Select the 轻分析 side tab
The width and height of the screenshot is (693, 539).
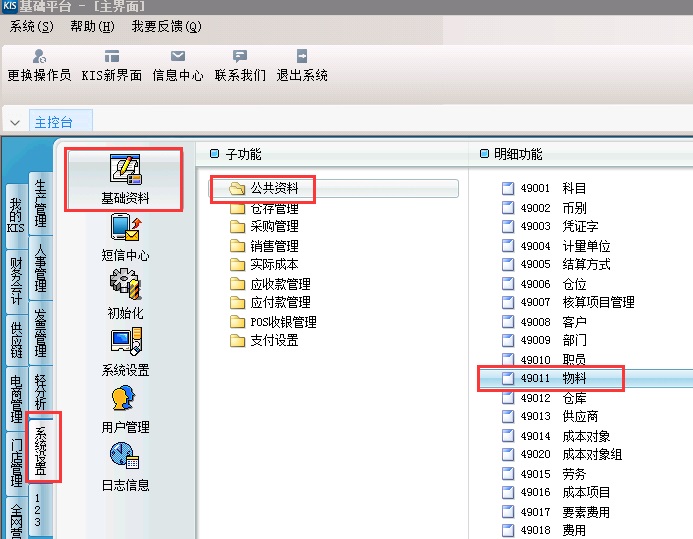tap(40, 391)
